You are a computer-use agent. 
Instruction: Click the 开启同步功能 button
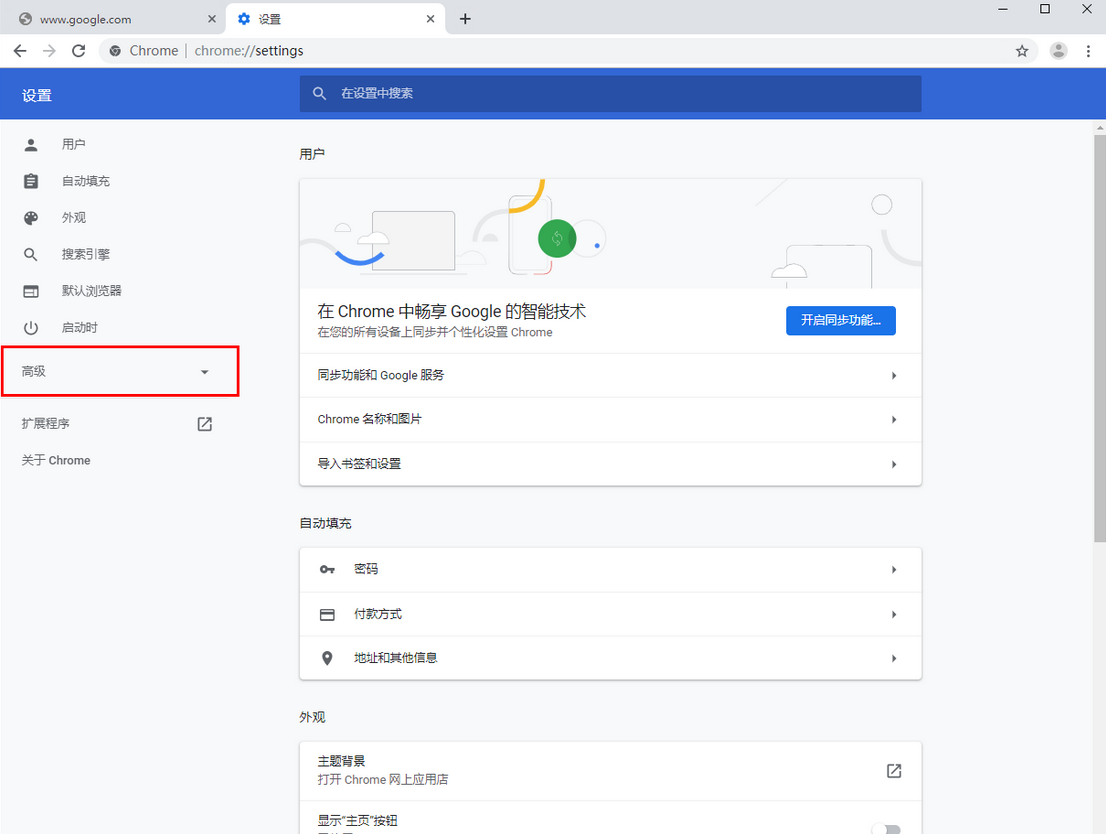840,320
